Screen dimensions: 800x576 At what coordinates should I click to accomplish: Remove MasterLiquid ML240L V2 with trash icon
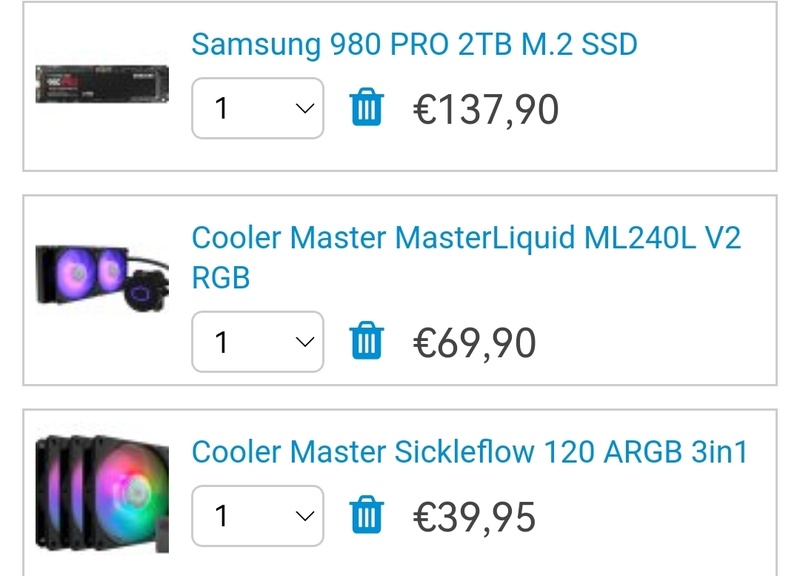367,342
